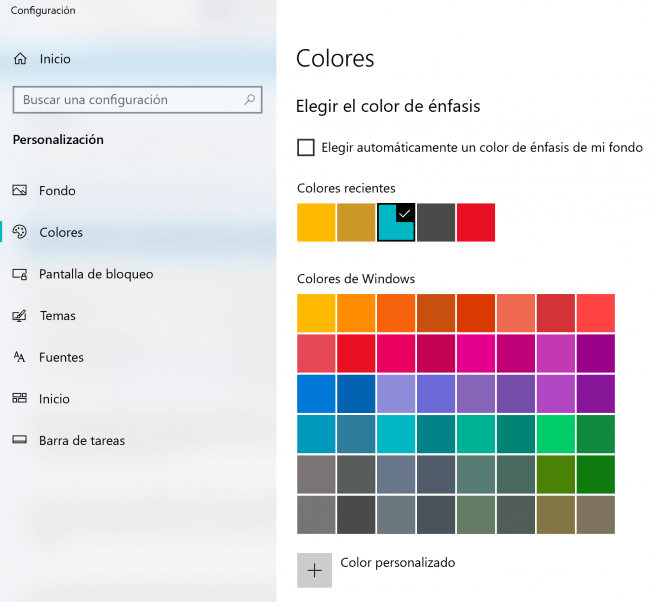650x602 pixels.
Task: Open the Fondo settings page
Action: coord(57,191)
